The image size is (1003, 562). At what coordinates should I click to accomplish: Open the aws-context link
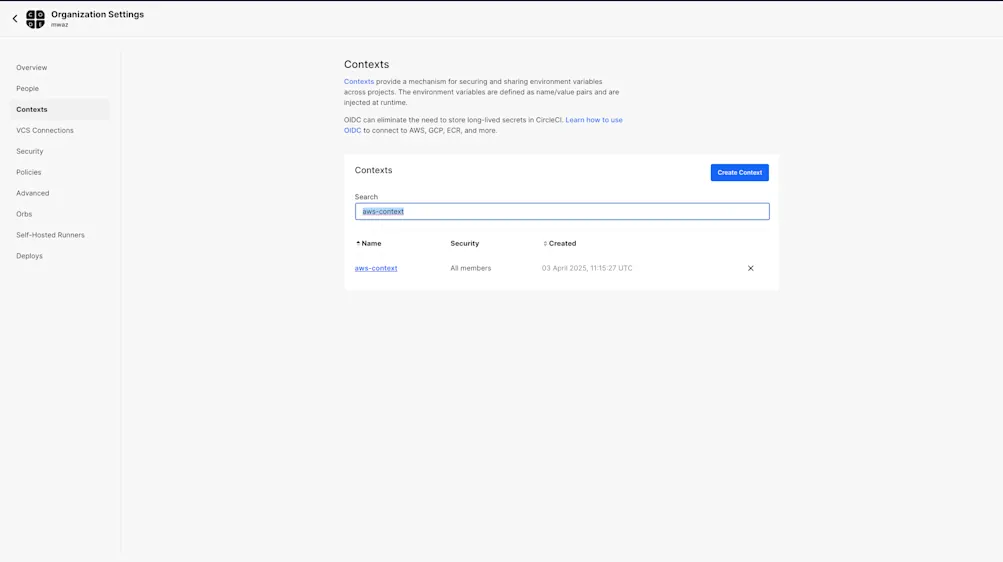(x=376, y=269)
